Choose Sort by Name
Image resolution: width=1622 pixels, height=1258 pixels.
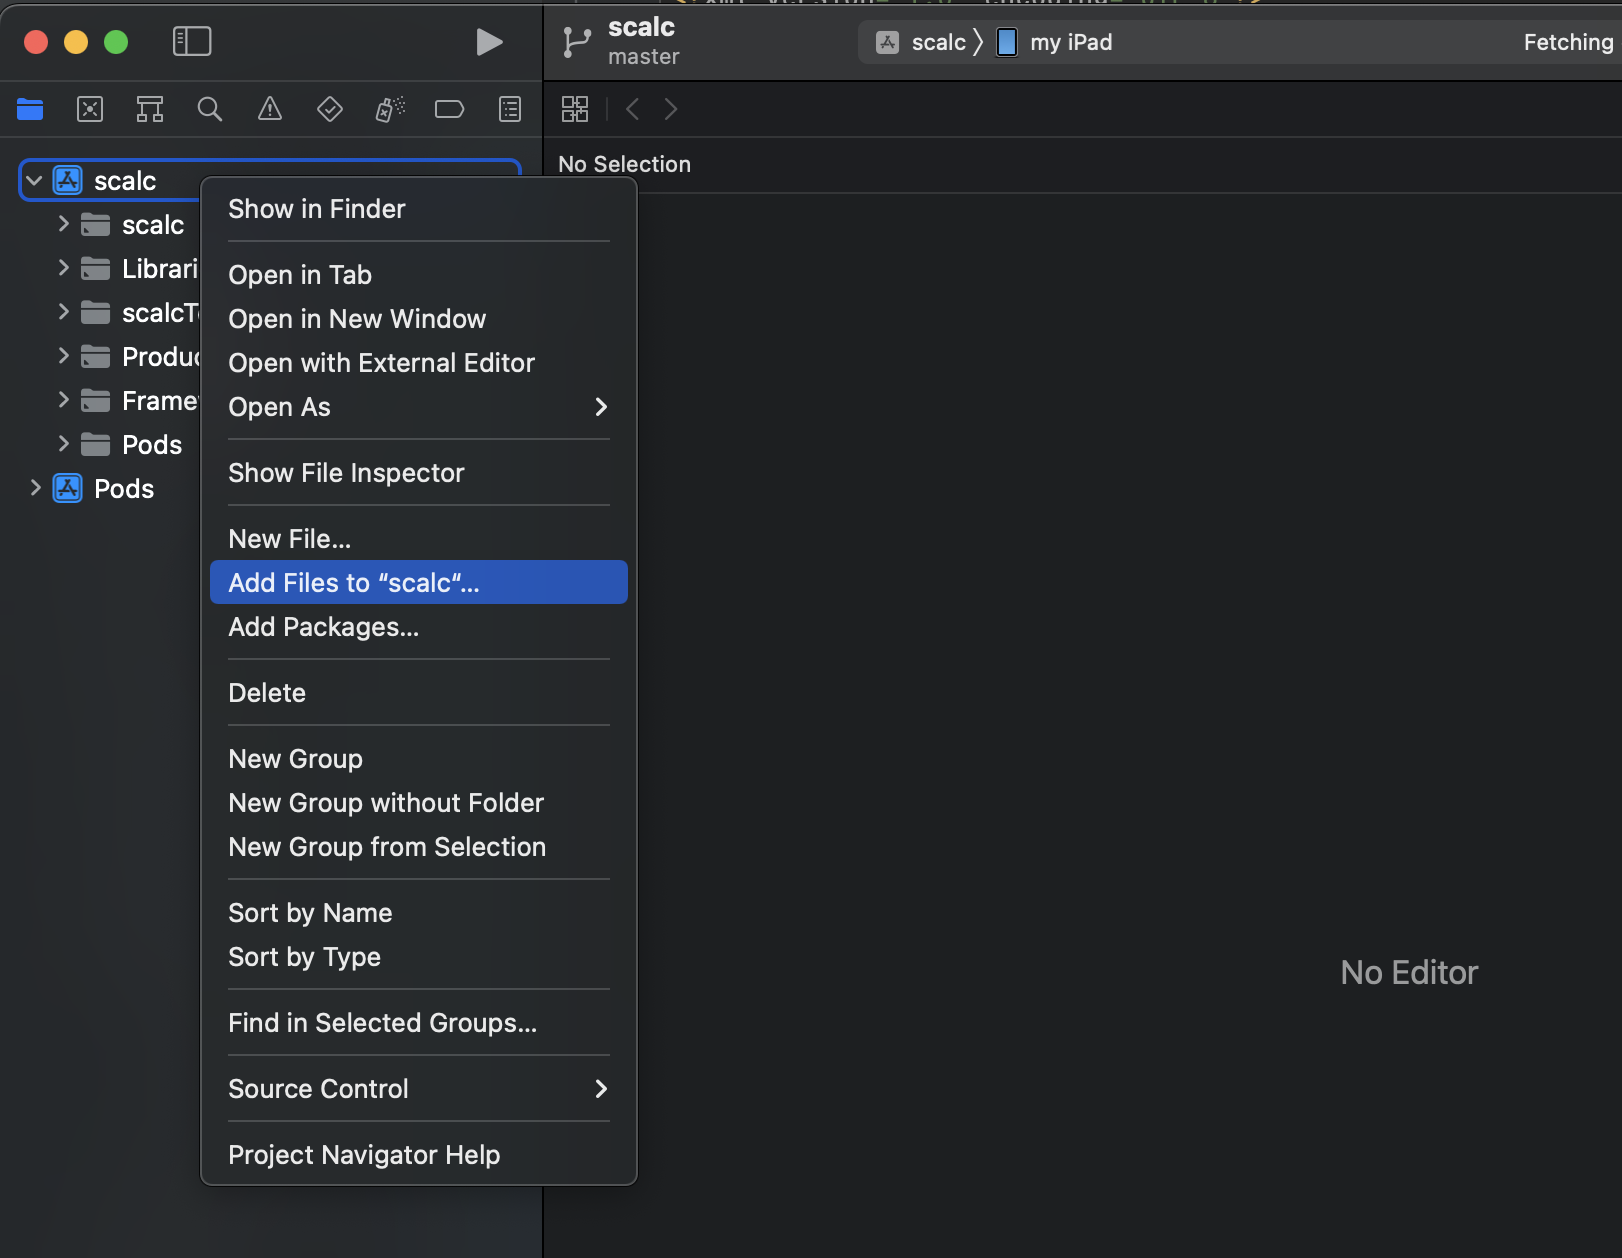(x=418, y=913)
